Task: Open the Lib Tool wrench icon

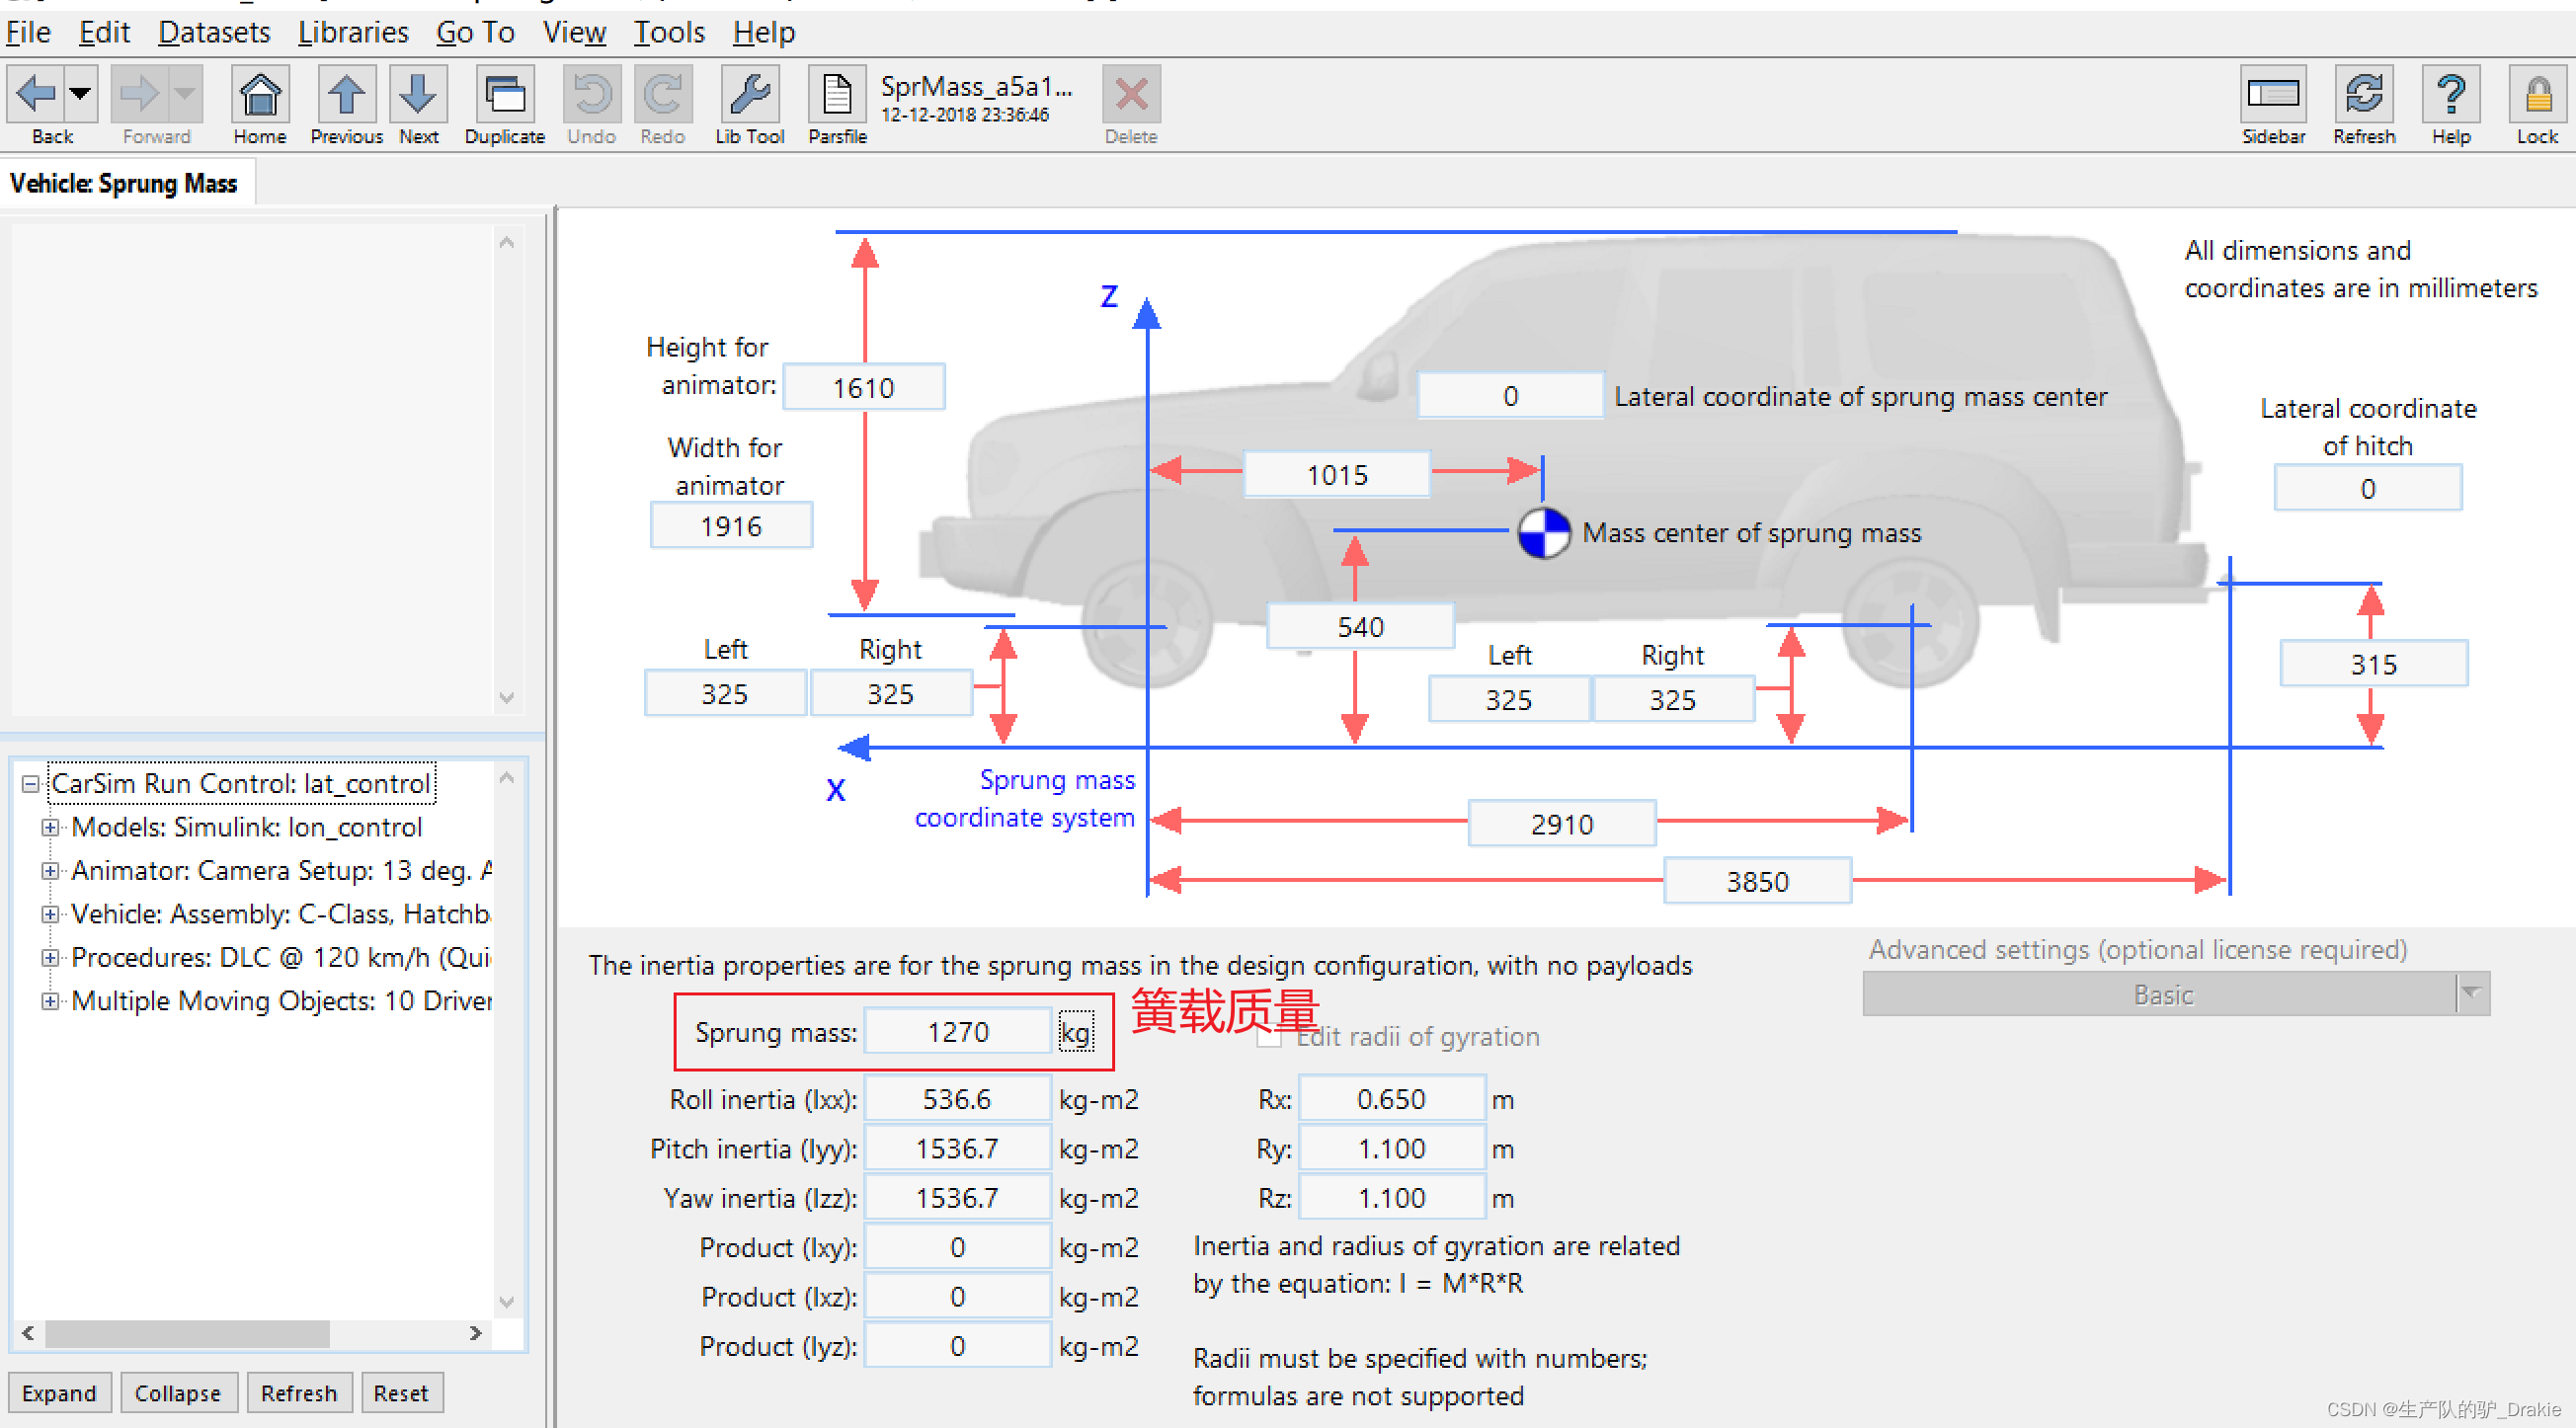Action: [x=749, y=94]
